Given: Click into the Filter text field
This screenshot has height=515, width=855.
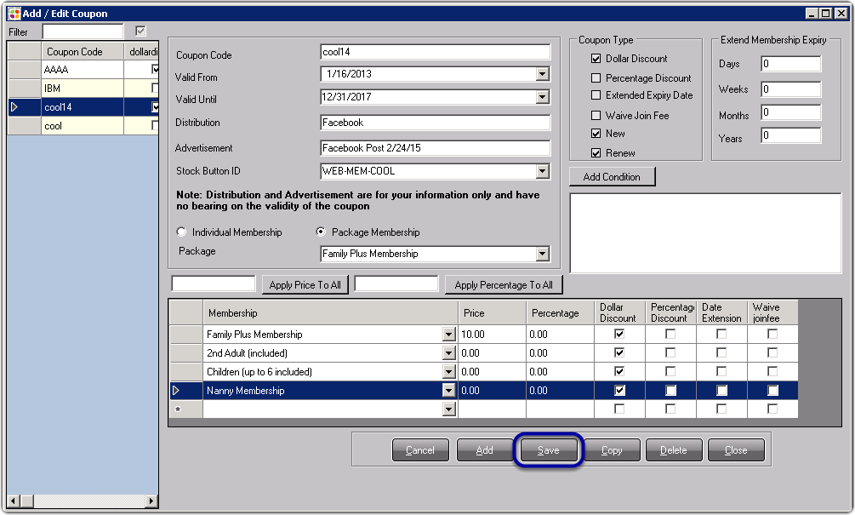Looking at the screenshot, I should point(82,32).
